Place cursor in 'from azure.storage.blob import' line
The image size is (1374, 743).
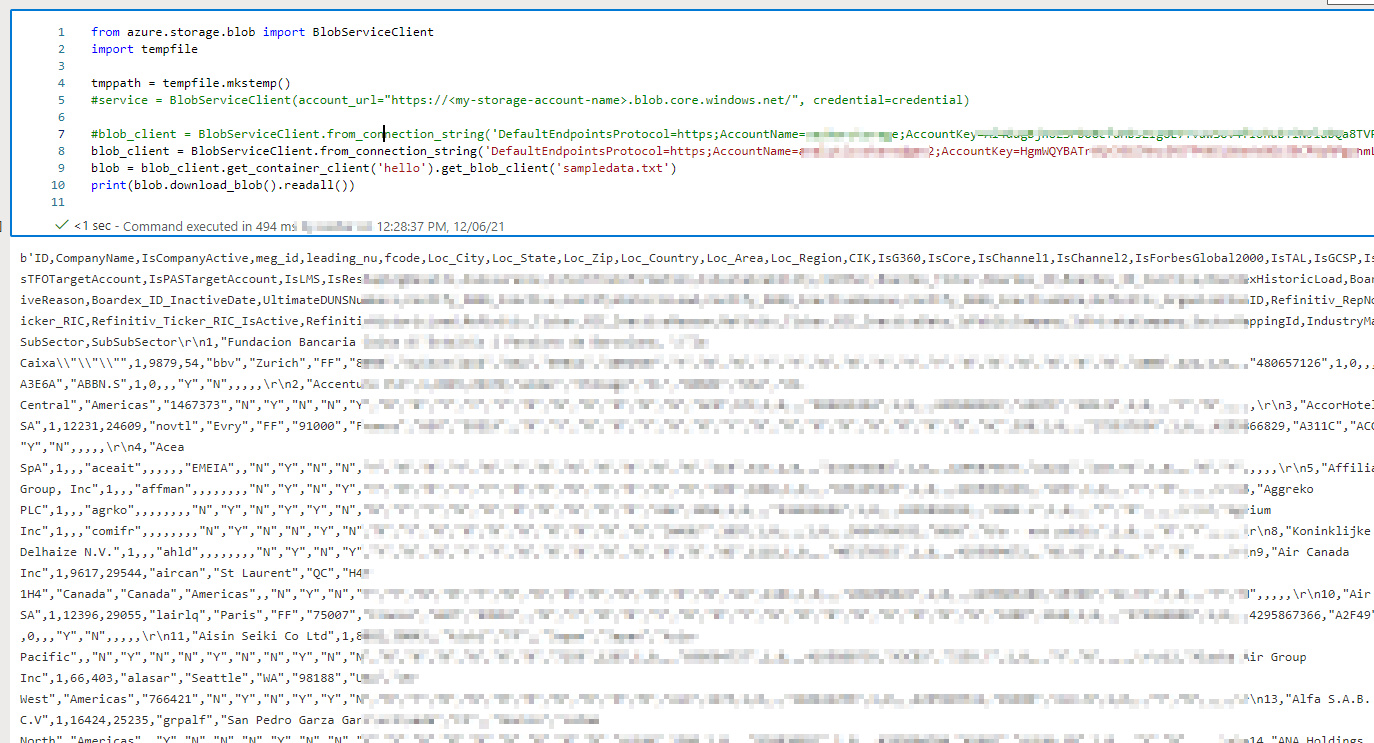[262, 32]
